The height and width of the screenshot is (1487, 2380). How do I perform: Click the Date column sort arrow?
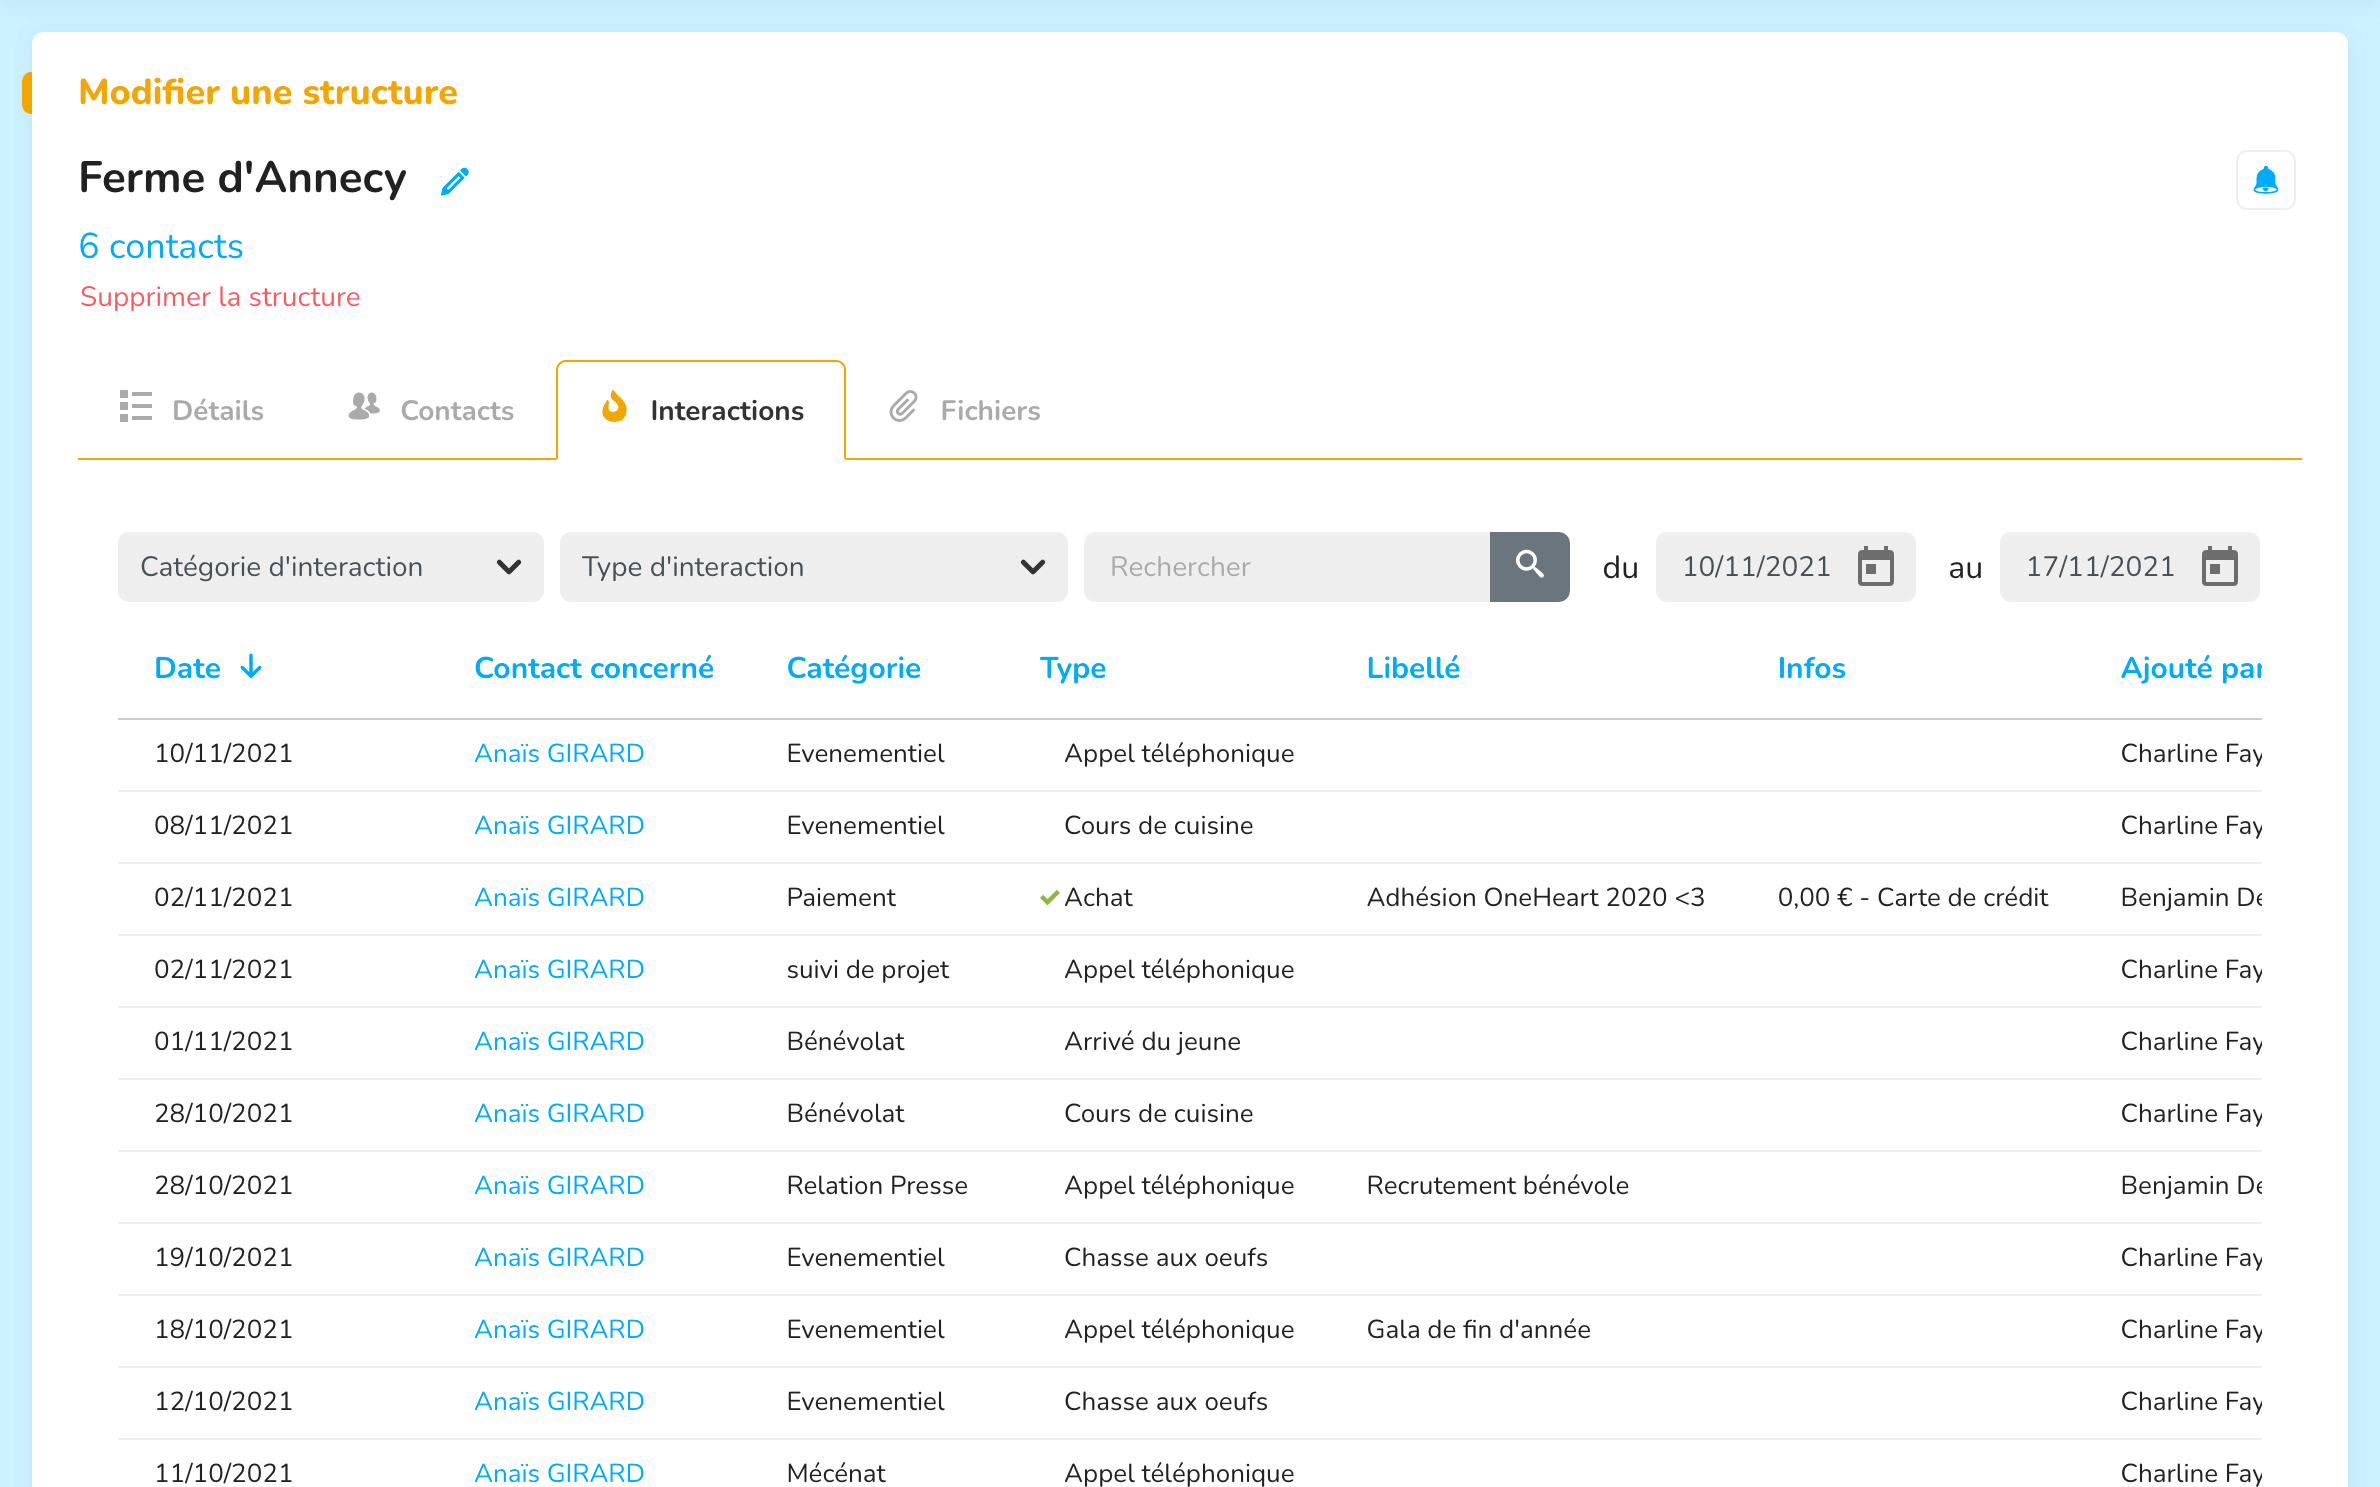pos(251,667)
